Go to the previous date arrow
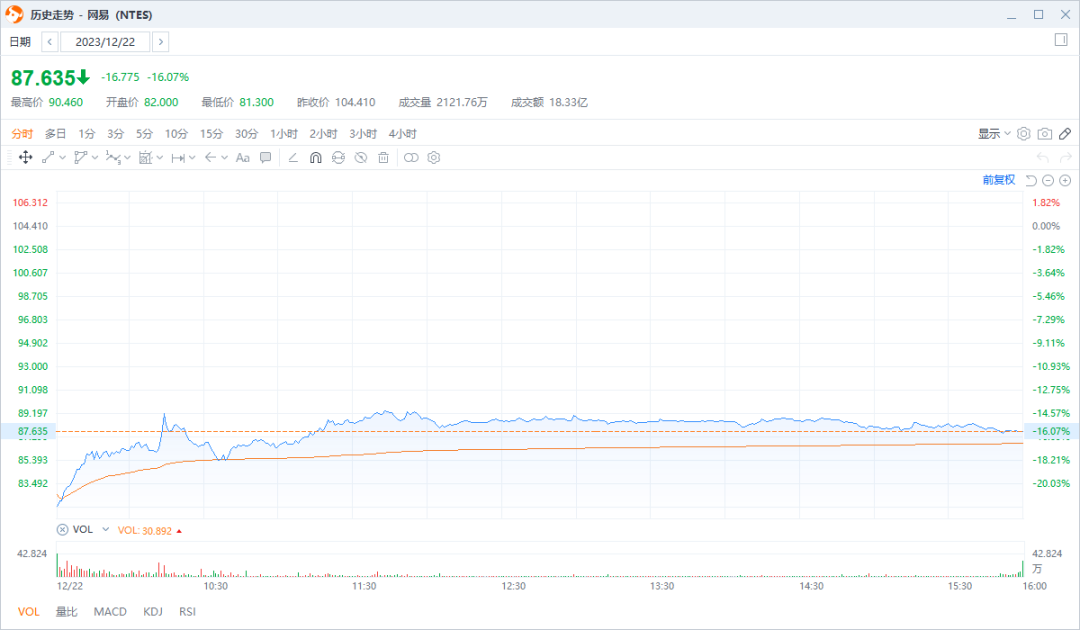Viewport: 1080px width, 630px height. pos(50,42)
